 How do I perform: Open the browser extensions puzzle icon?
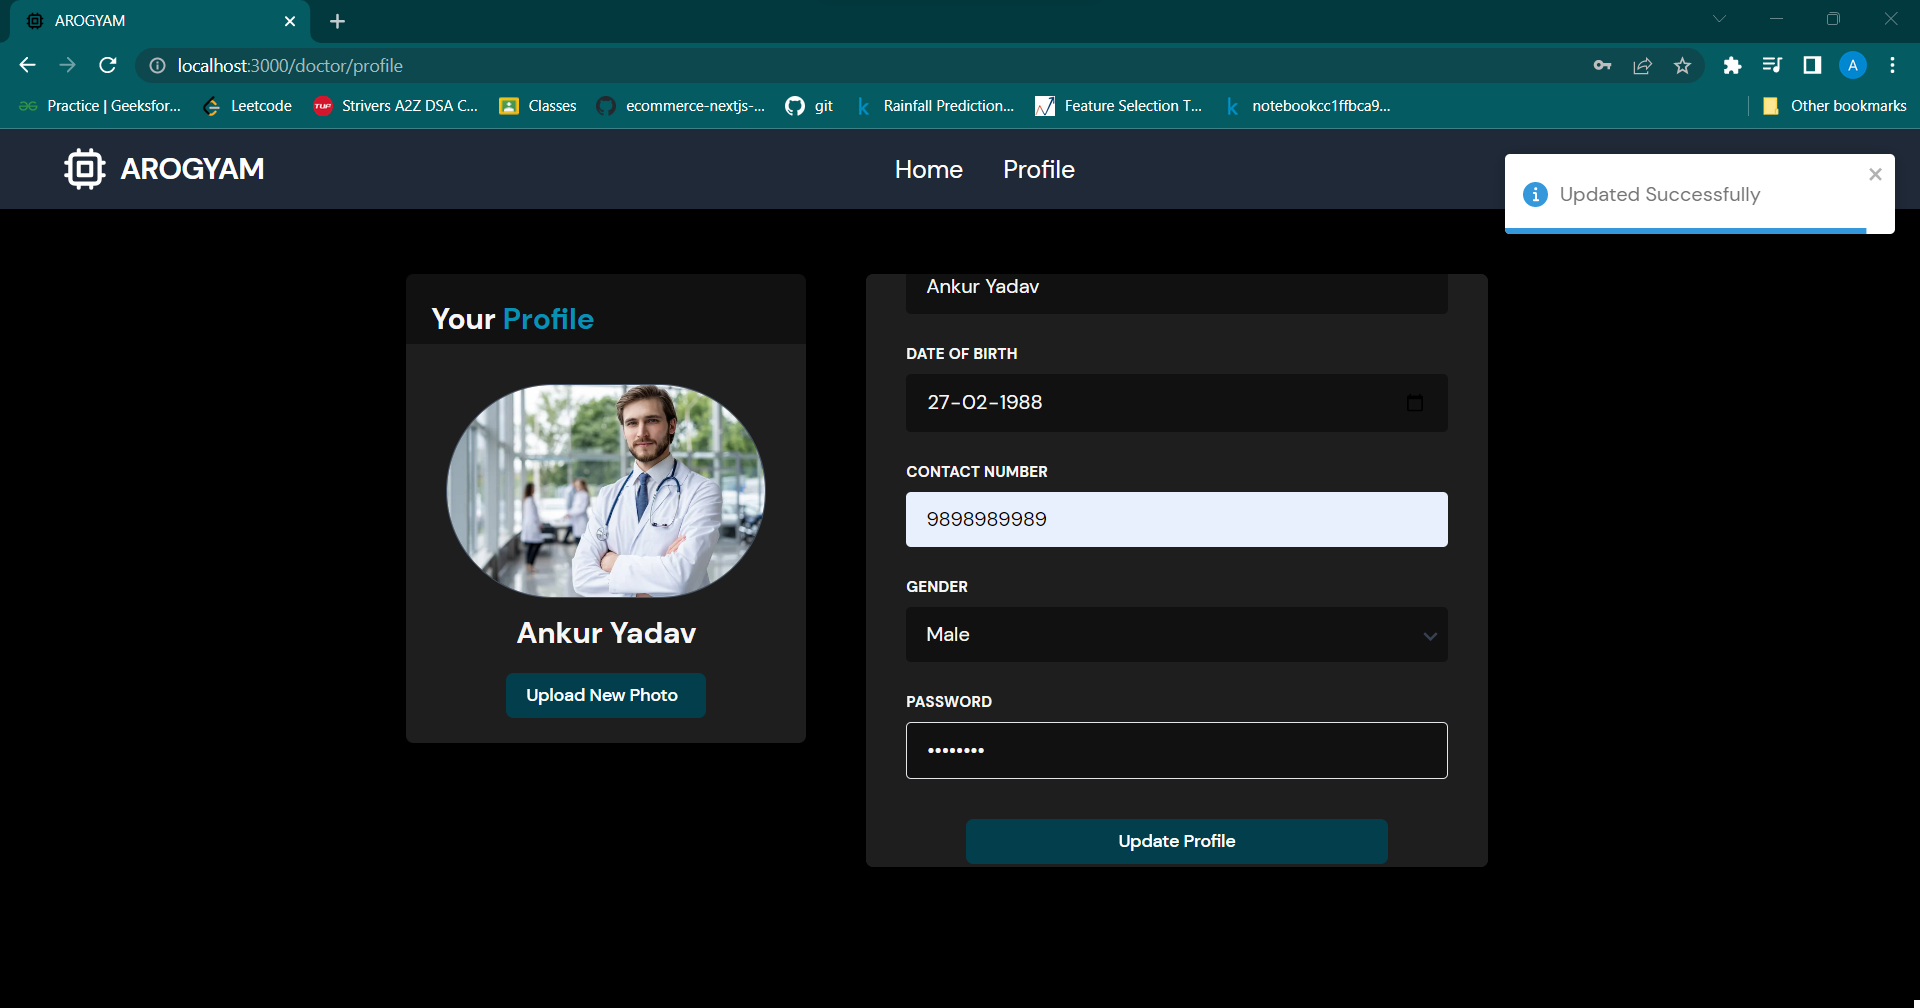1732,65
